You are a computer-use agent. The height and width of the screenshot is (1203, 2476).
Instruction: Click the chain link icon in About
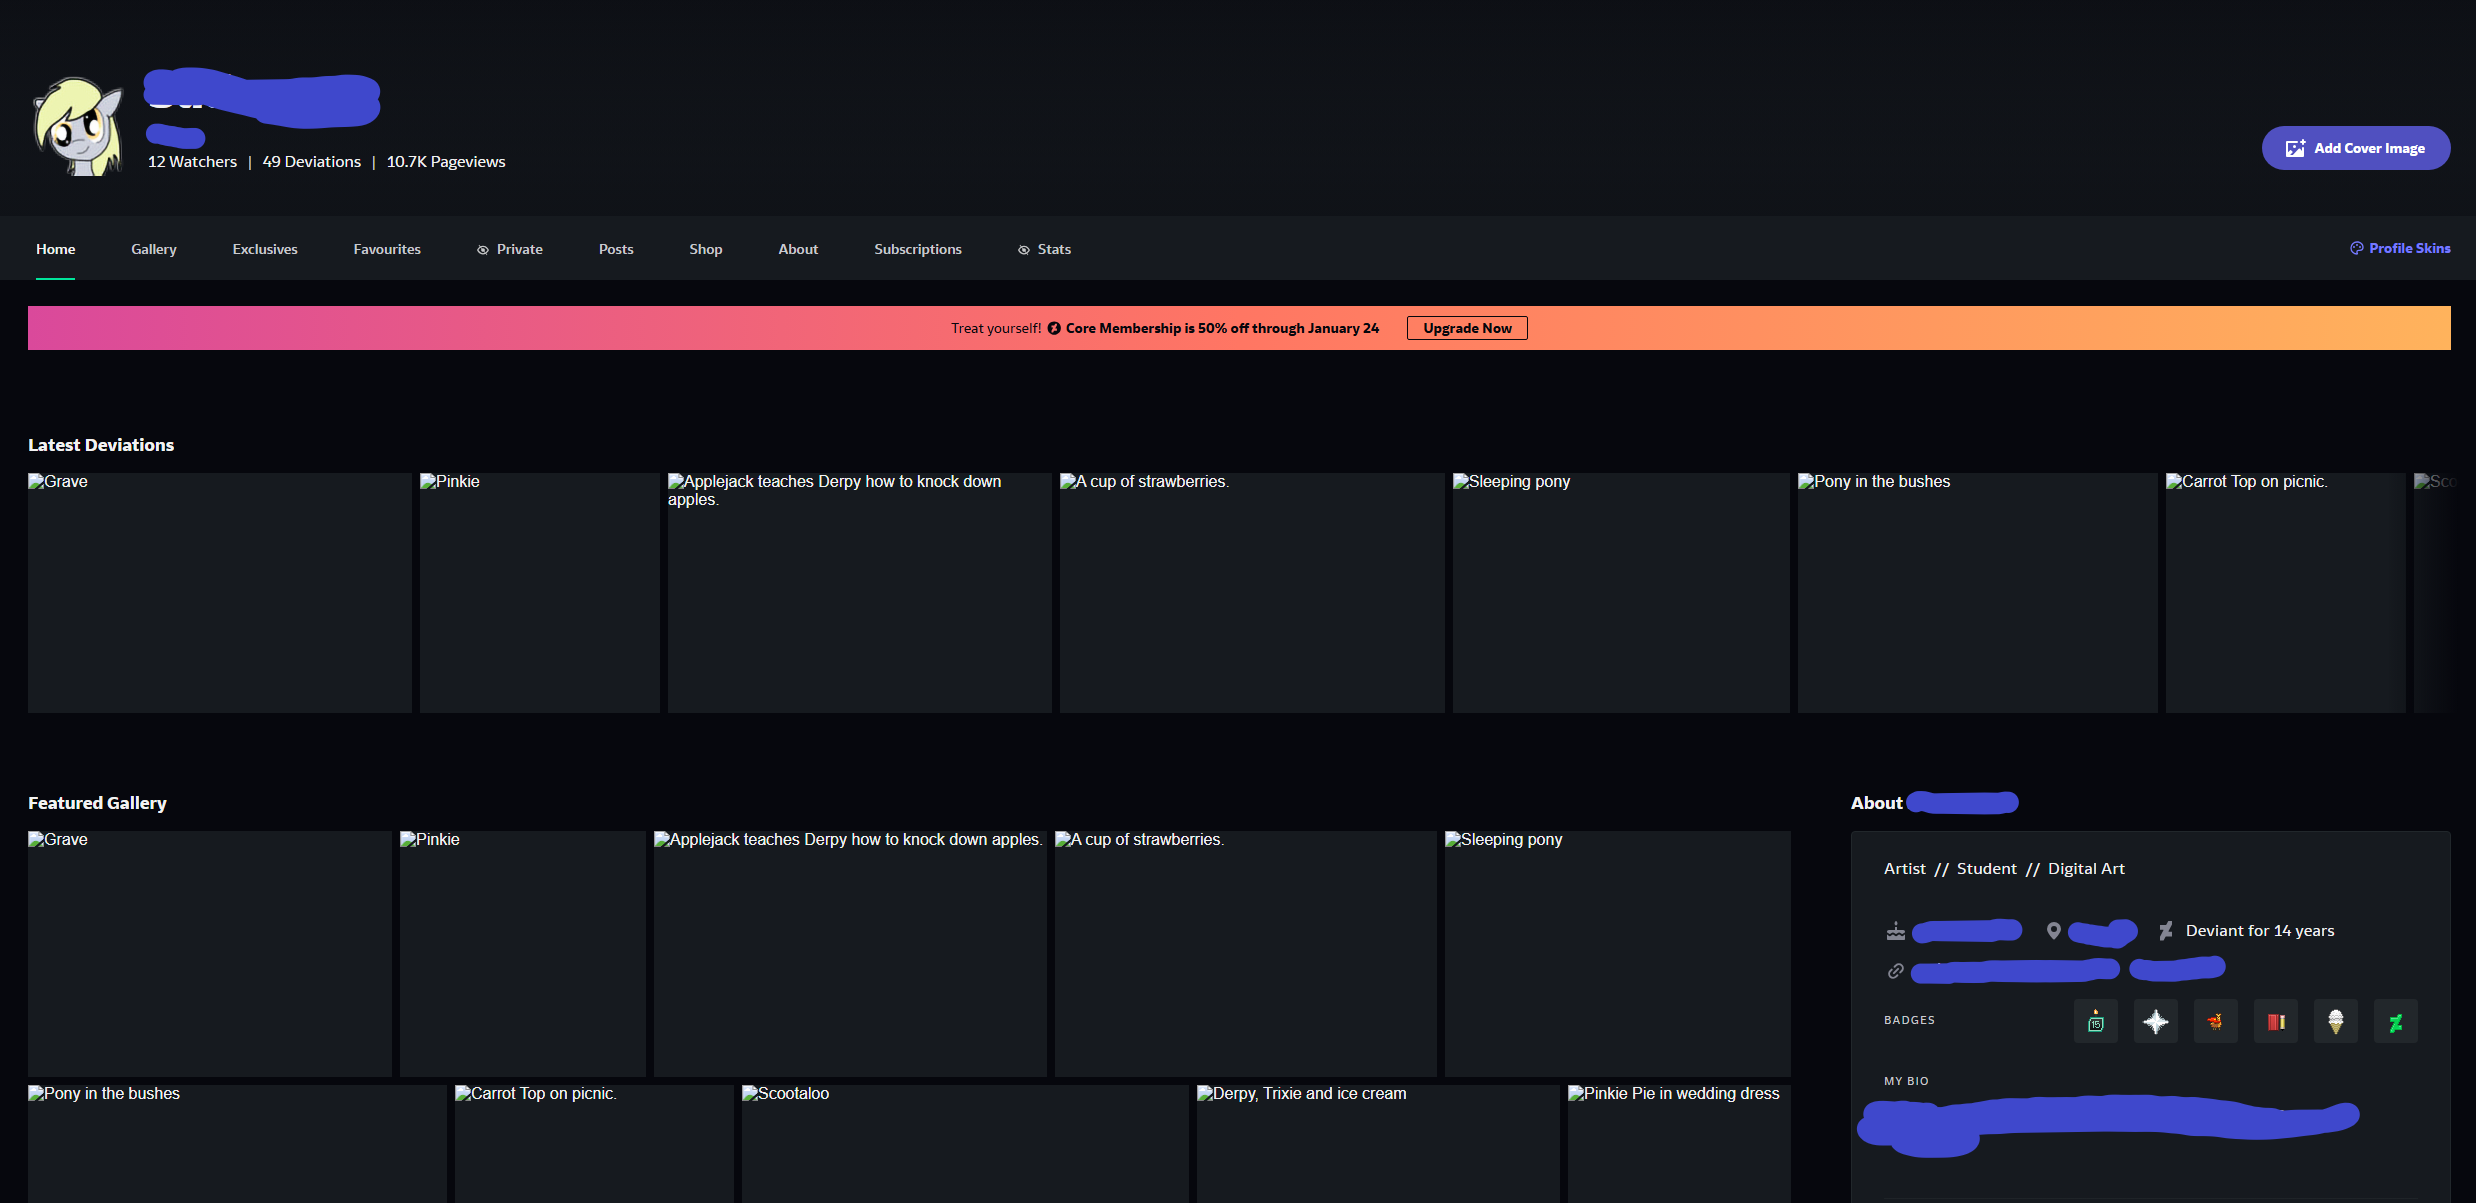point(1895,971)
